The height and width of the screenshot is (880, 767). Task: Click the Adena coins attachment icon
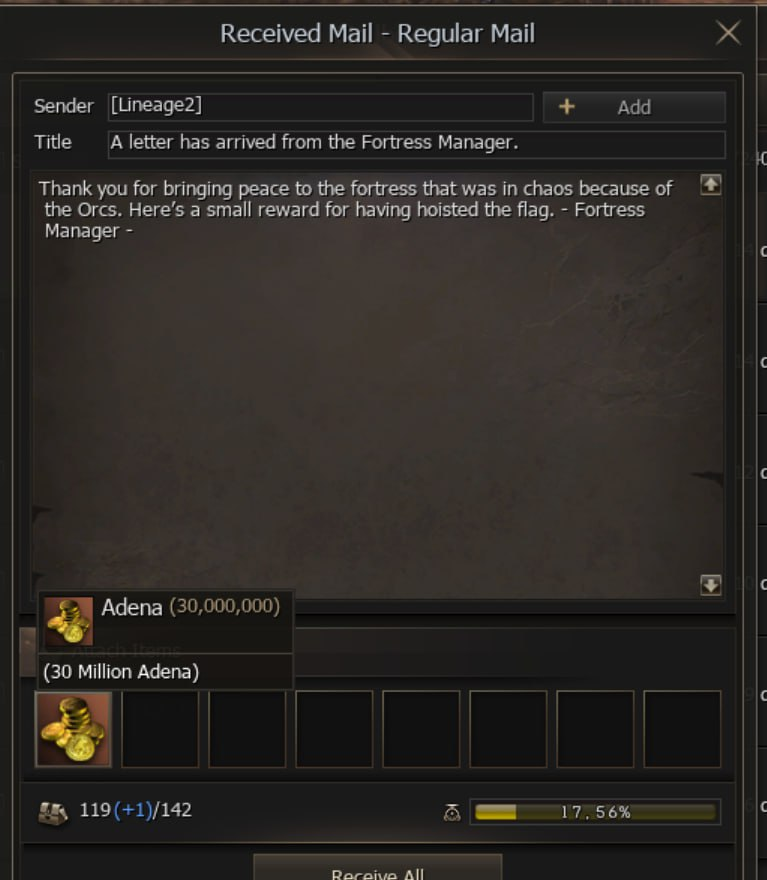pos(74,729)
